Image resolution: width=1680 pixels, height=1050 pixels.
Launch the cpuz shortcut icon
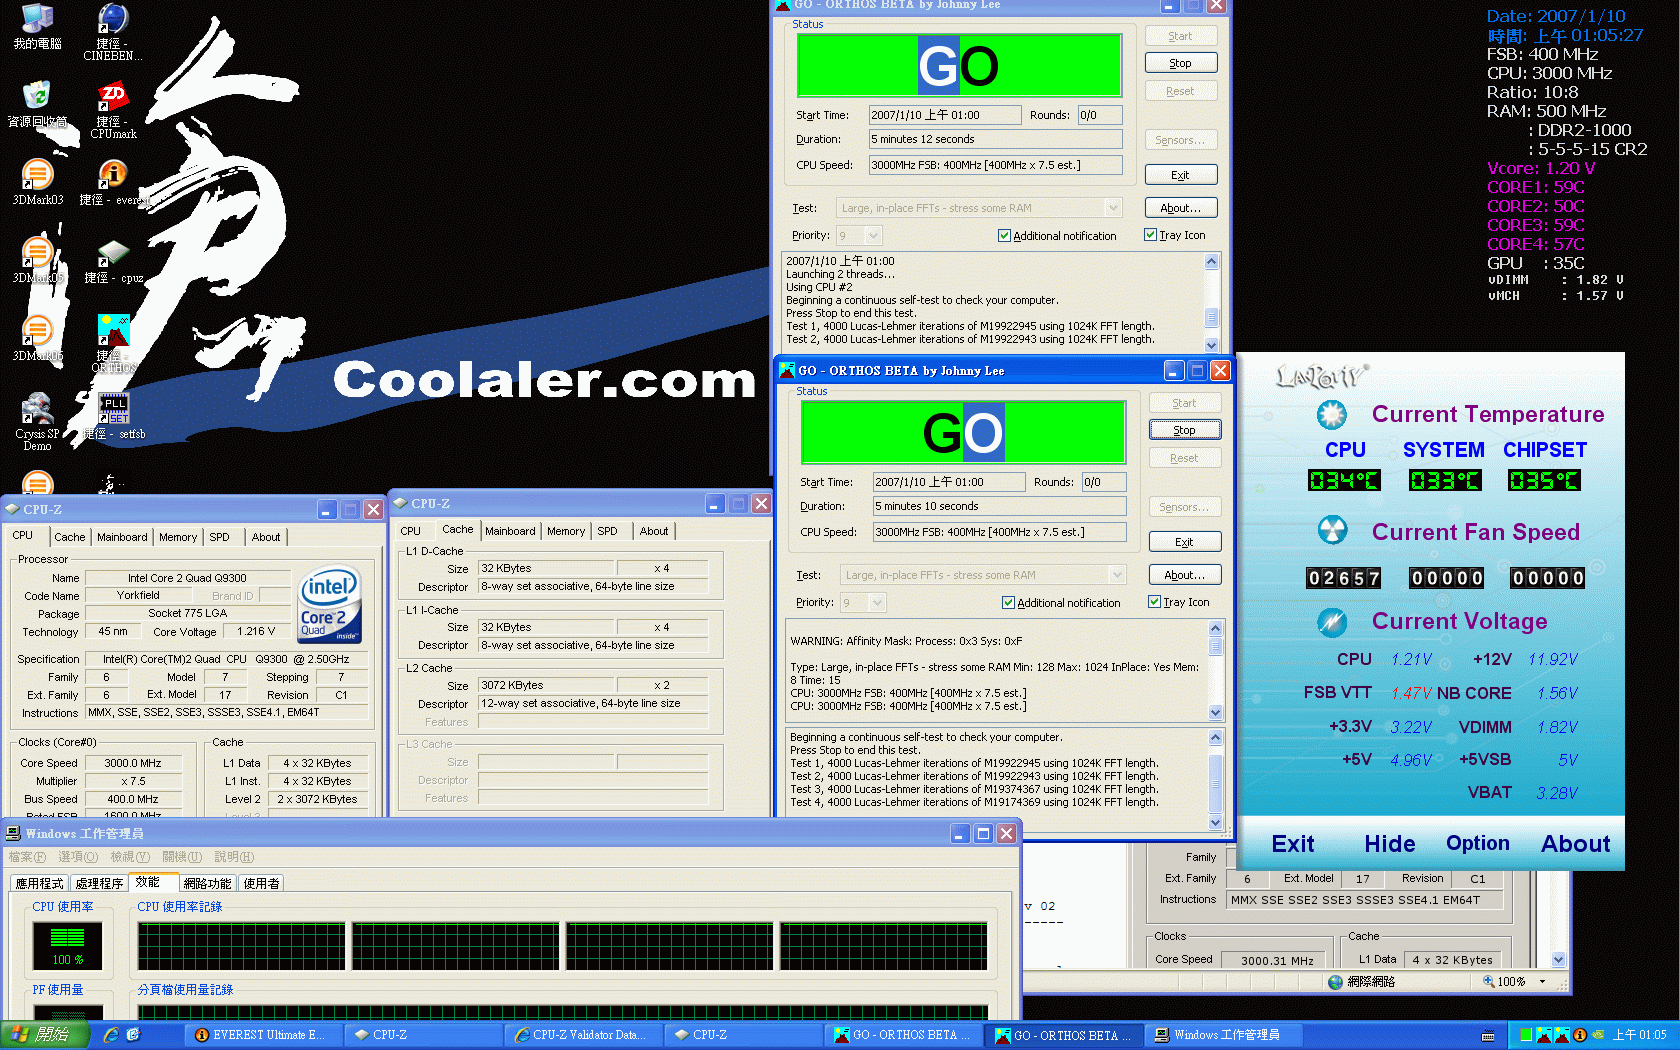pyautogui.click(x=113, y=259)
